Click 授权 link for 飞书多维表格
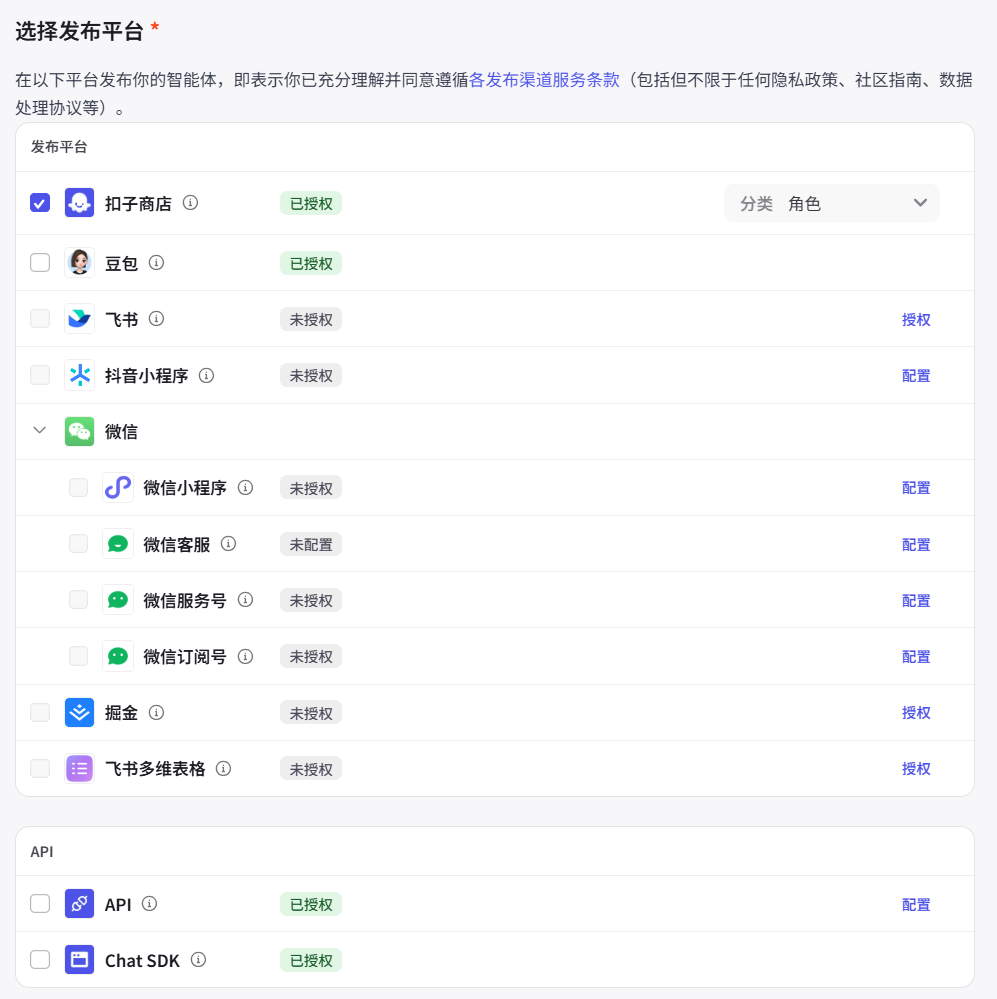The height and width of the screenshot is (999, 997). [916, 769]
